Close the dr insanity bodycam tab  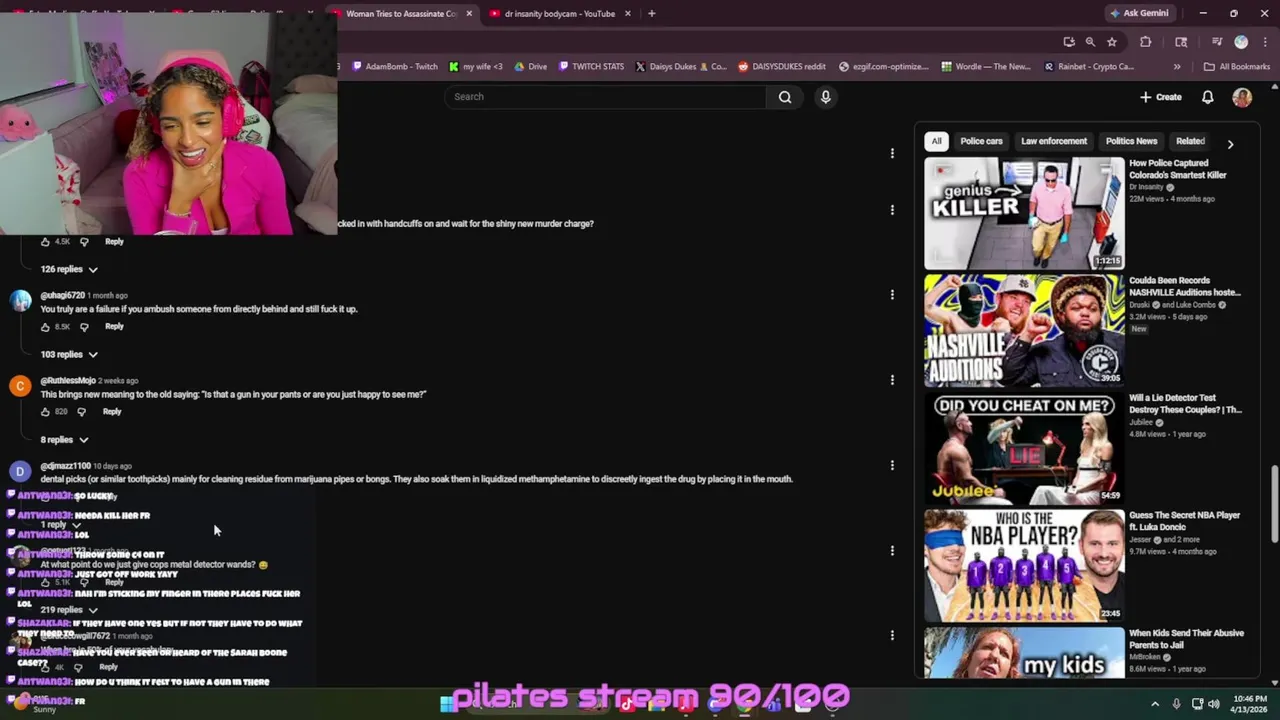coord(628,13)
